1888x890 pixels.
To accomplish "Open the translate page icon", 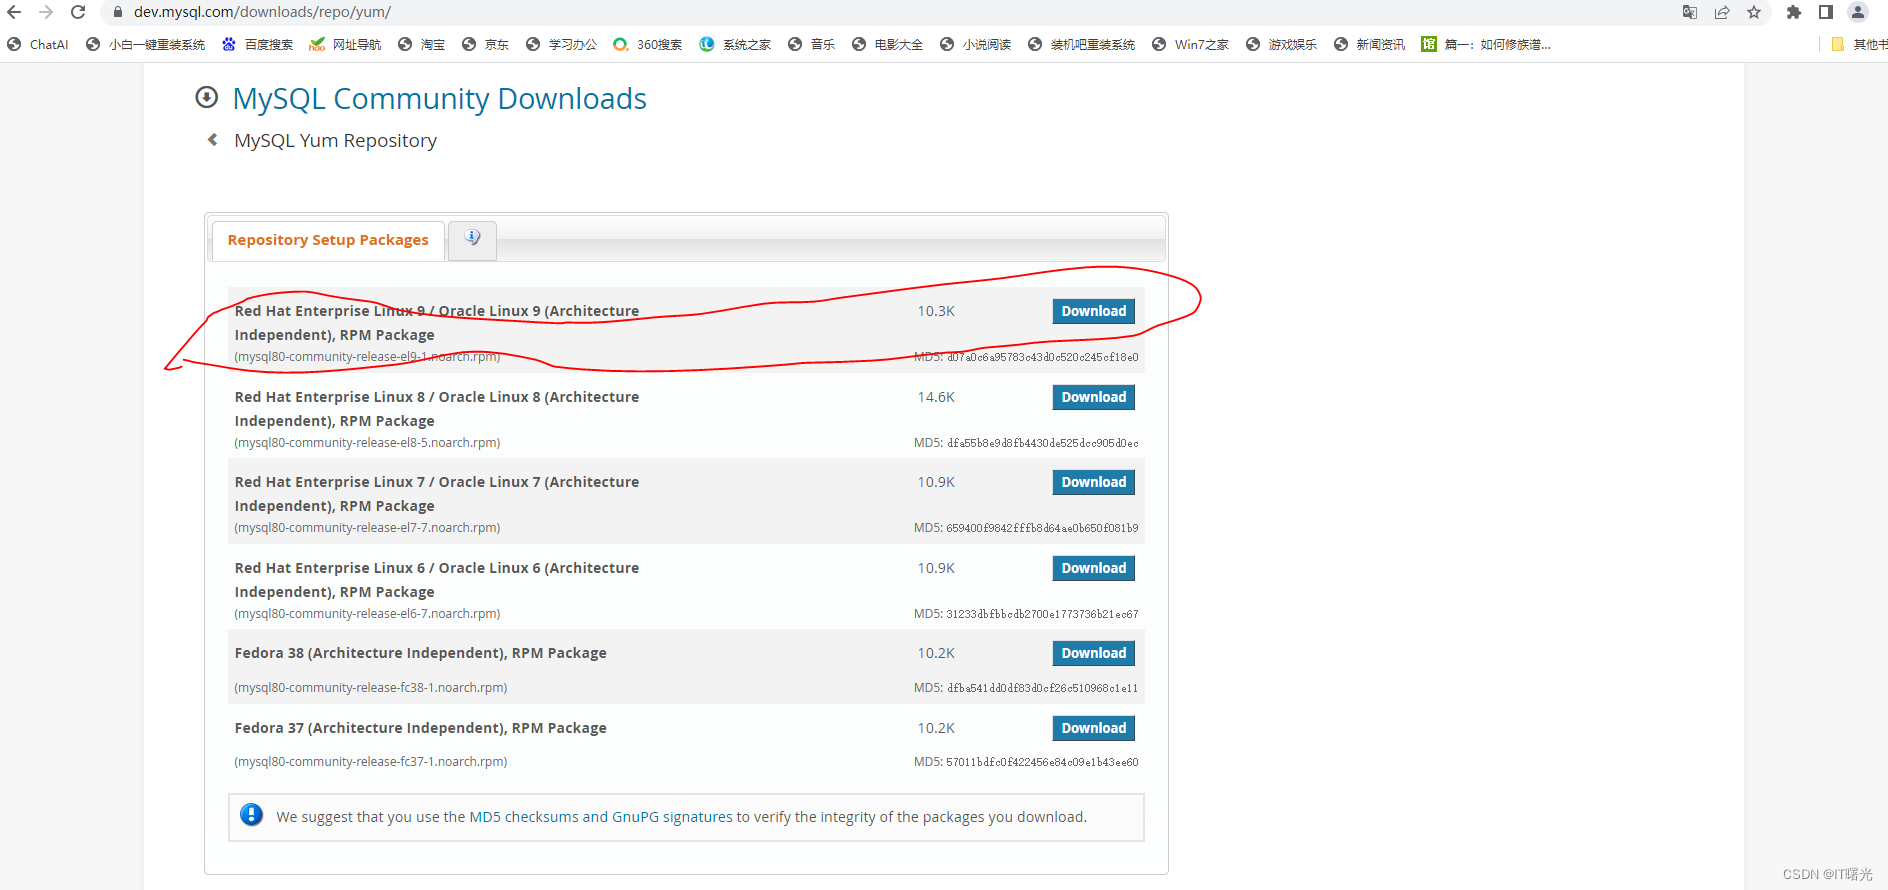I will click(1690, 12).
